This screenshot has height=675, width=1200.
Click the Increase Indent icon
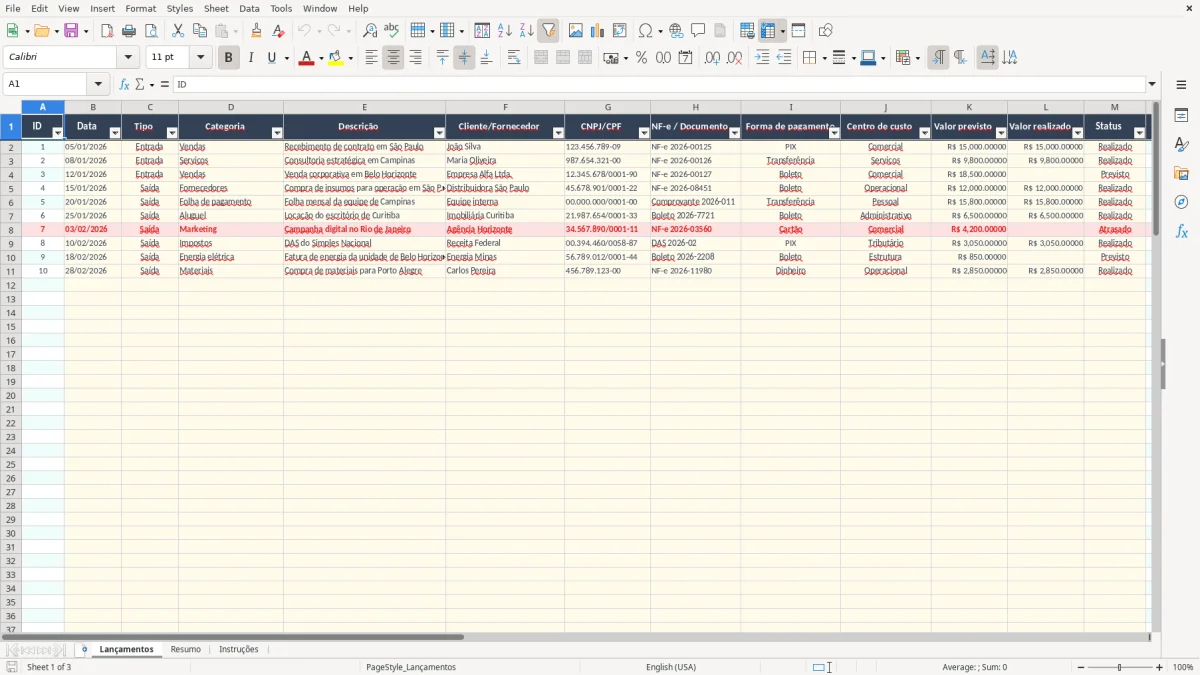point(762,58)
